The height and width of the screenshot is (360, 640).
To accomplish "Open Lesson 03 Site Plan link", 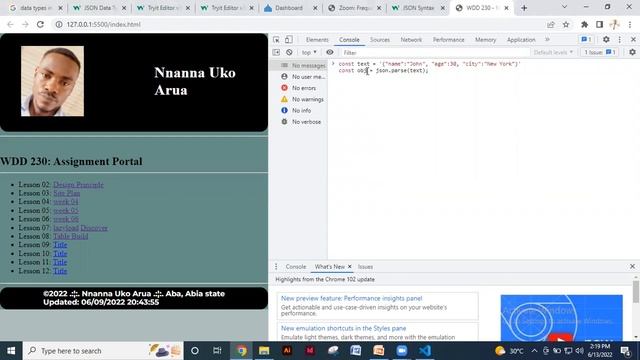I will tap(67, 193).
